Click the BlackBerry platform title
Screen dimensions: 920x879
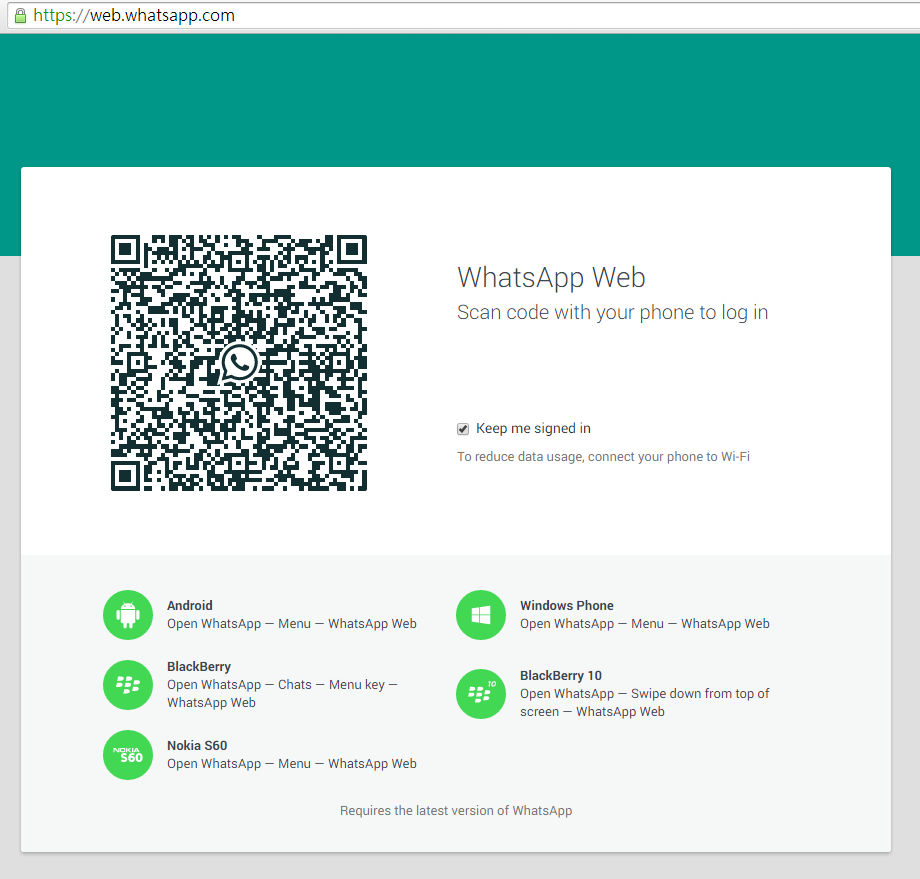tap(199, 667)
